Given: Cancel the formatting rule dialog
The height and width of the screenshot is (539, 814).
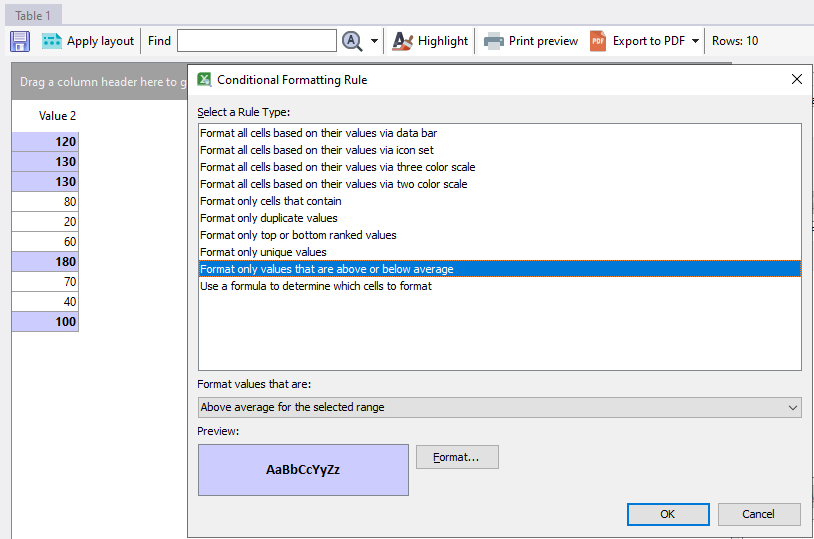Looking at the screenshot, I should click(x=759, y=514).
